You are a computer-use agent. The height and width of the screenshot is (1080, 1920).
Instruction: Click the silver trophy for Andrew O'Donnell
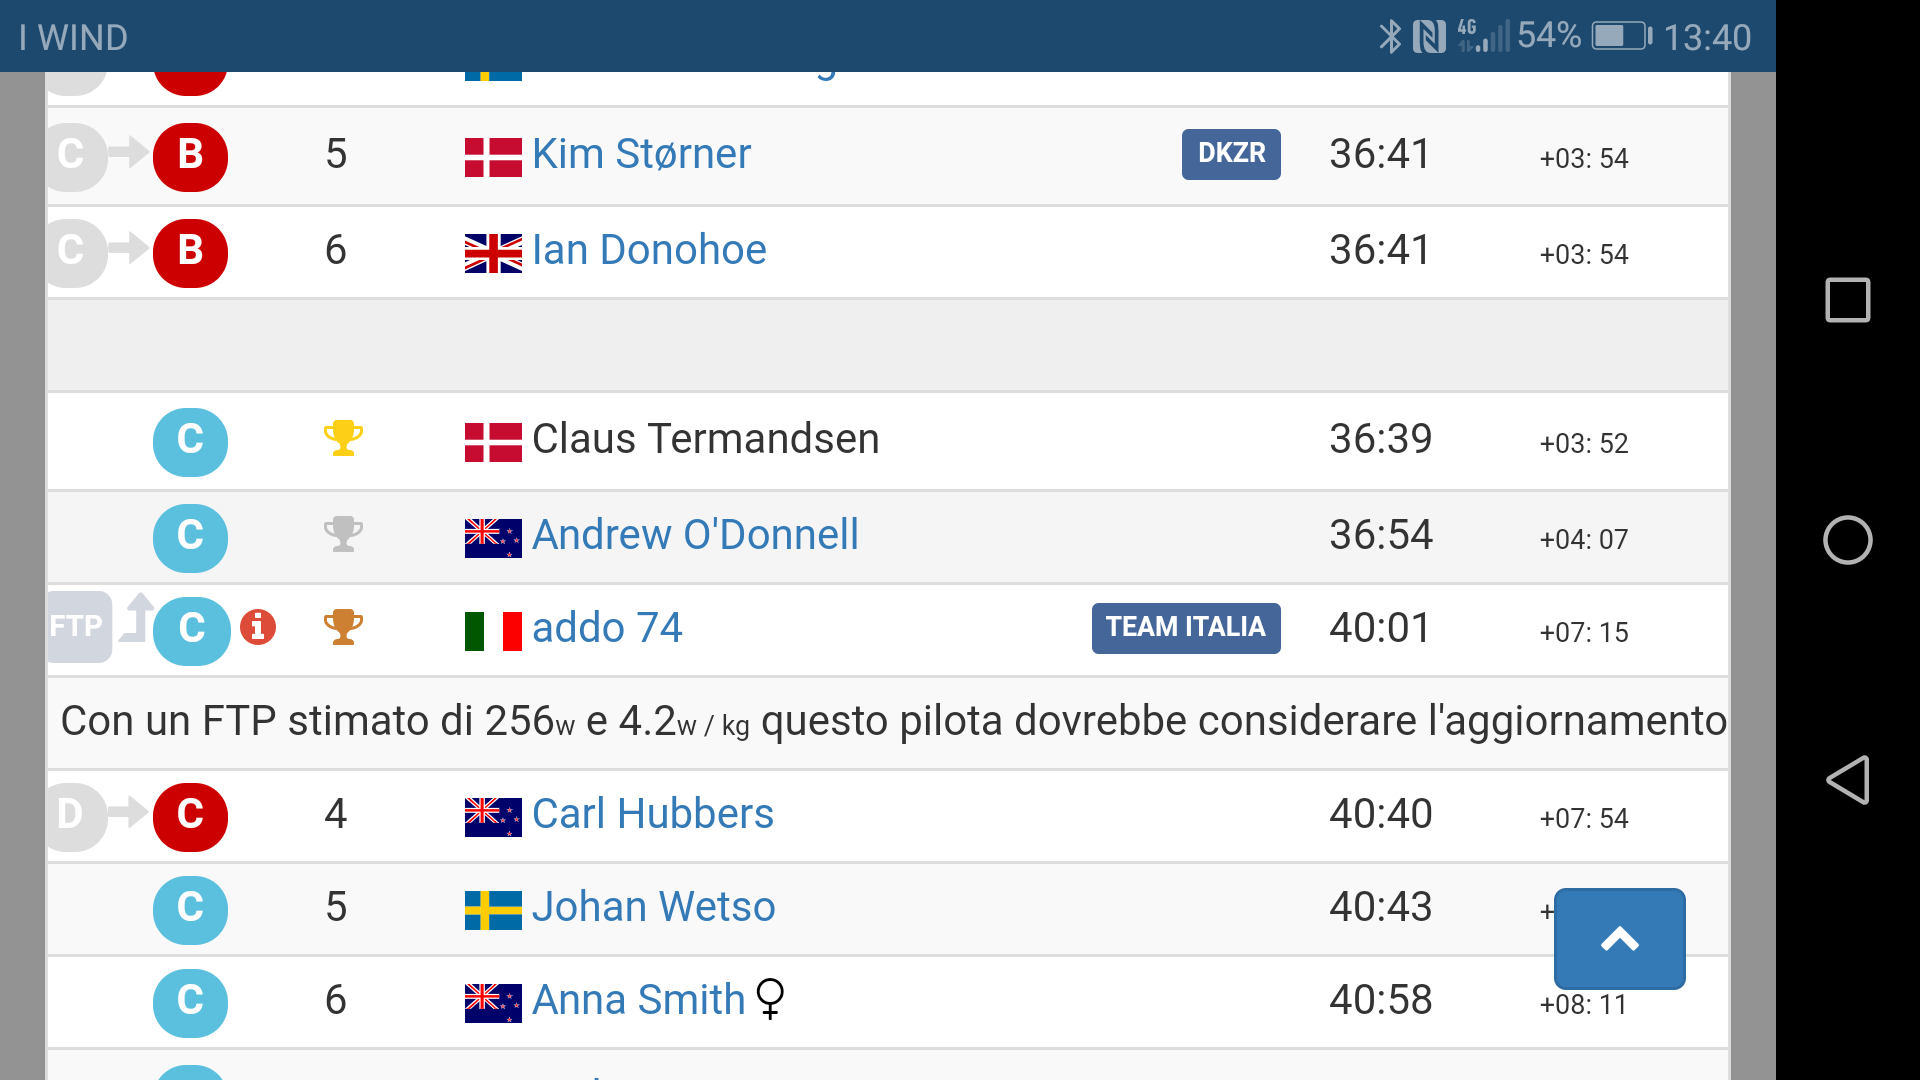343,534
